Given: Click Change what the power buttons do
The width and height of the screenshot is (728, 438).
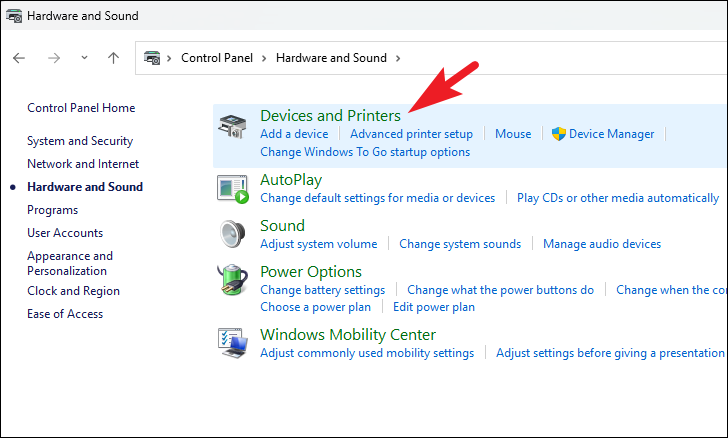Looking at the screenshot, I should tap(500, 290).
